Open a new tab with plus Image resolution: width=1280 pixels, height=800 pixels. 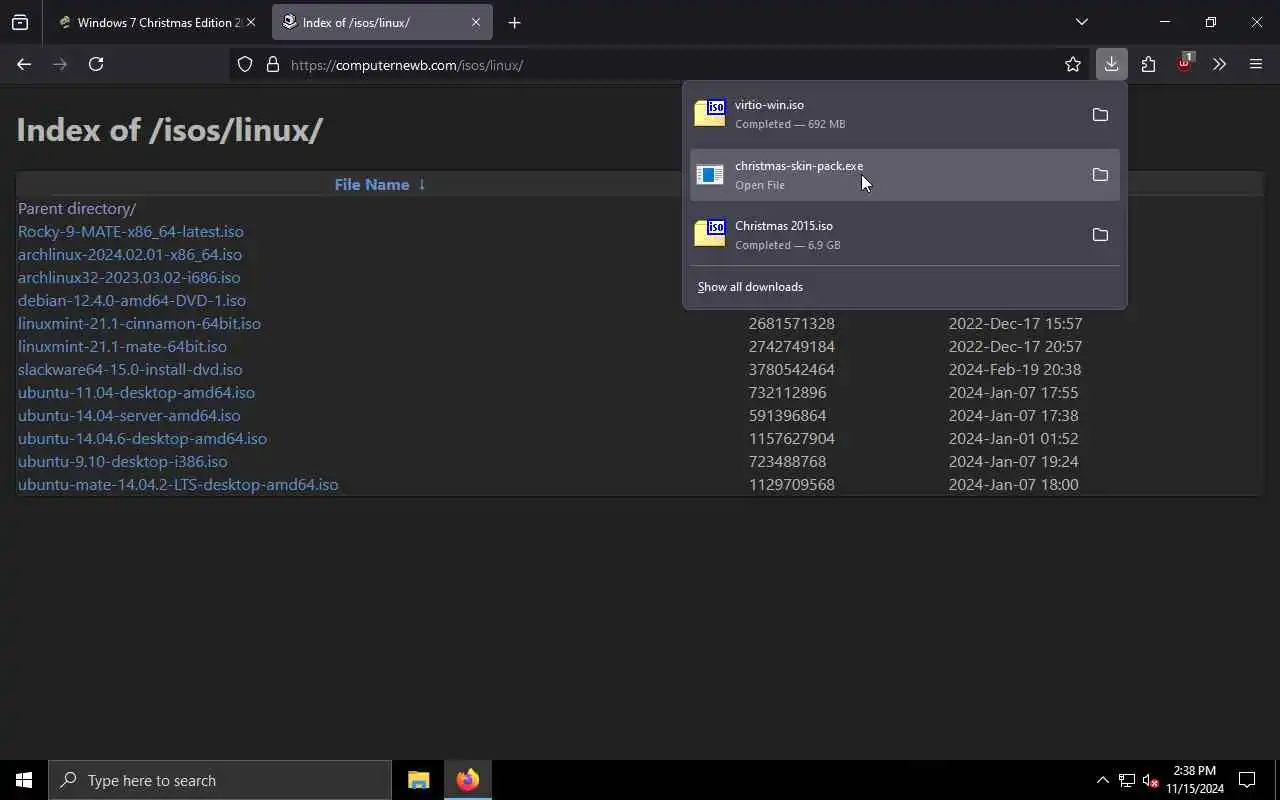click(514, 22)
